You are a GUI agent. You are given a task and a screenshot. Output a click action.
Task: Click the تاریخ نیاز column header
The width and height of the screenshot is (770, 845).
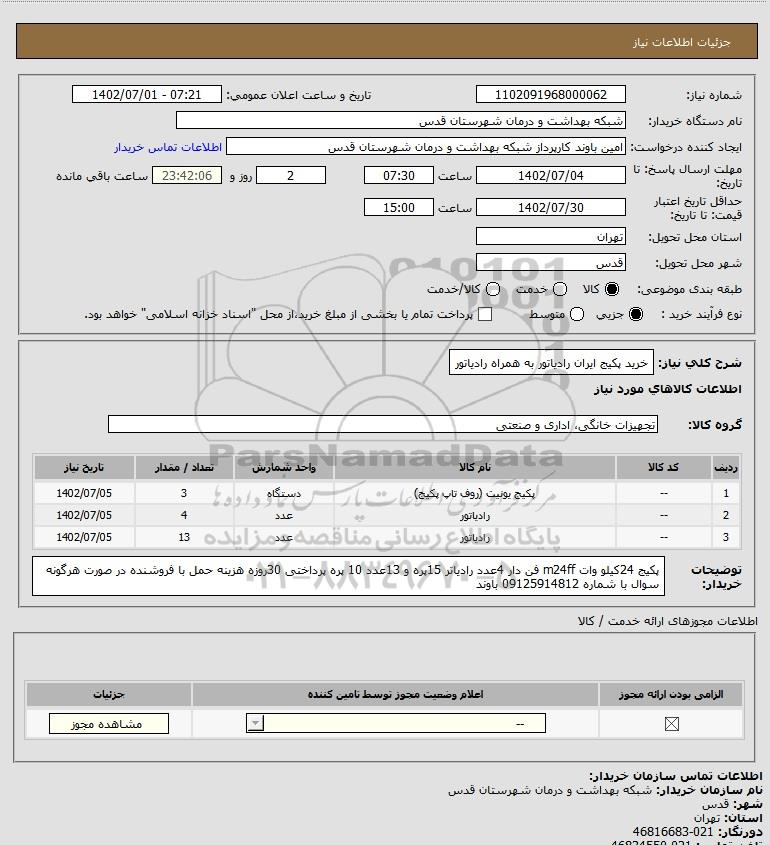pyautogui.click(x=84, y=467)
